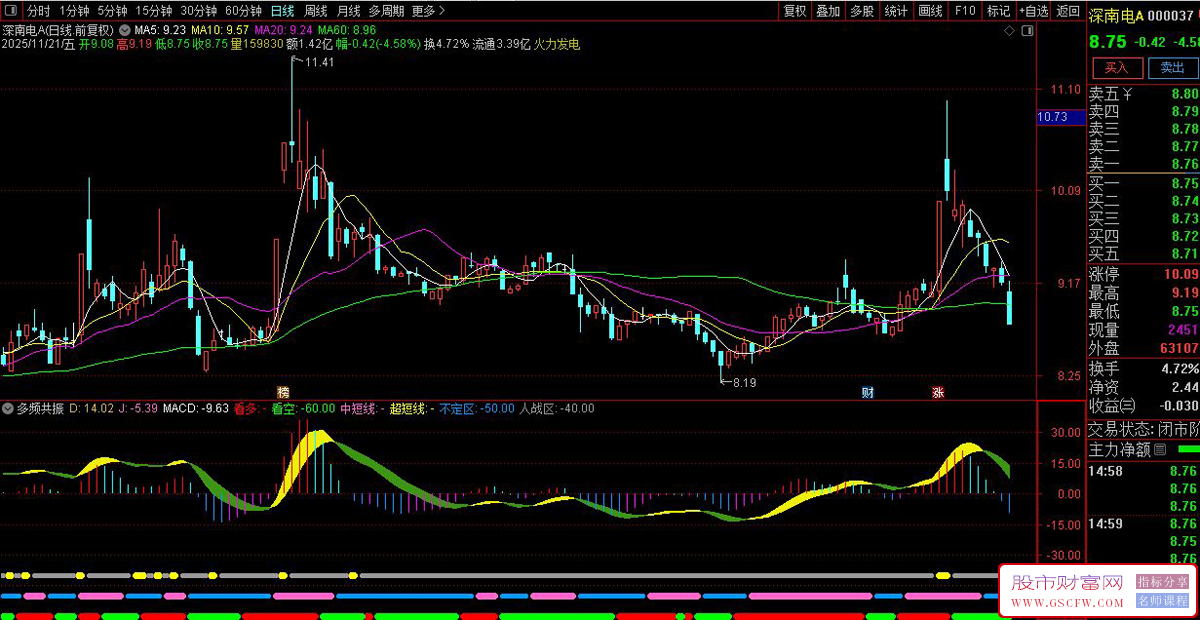
Task: Click the small square icon beside 主力净额
Action: [x=1160, y=450]
